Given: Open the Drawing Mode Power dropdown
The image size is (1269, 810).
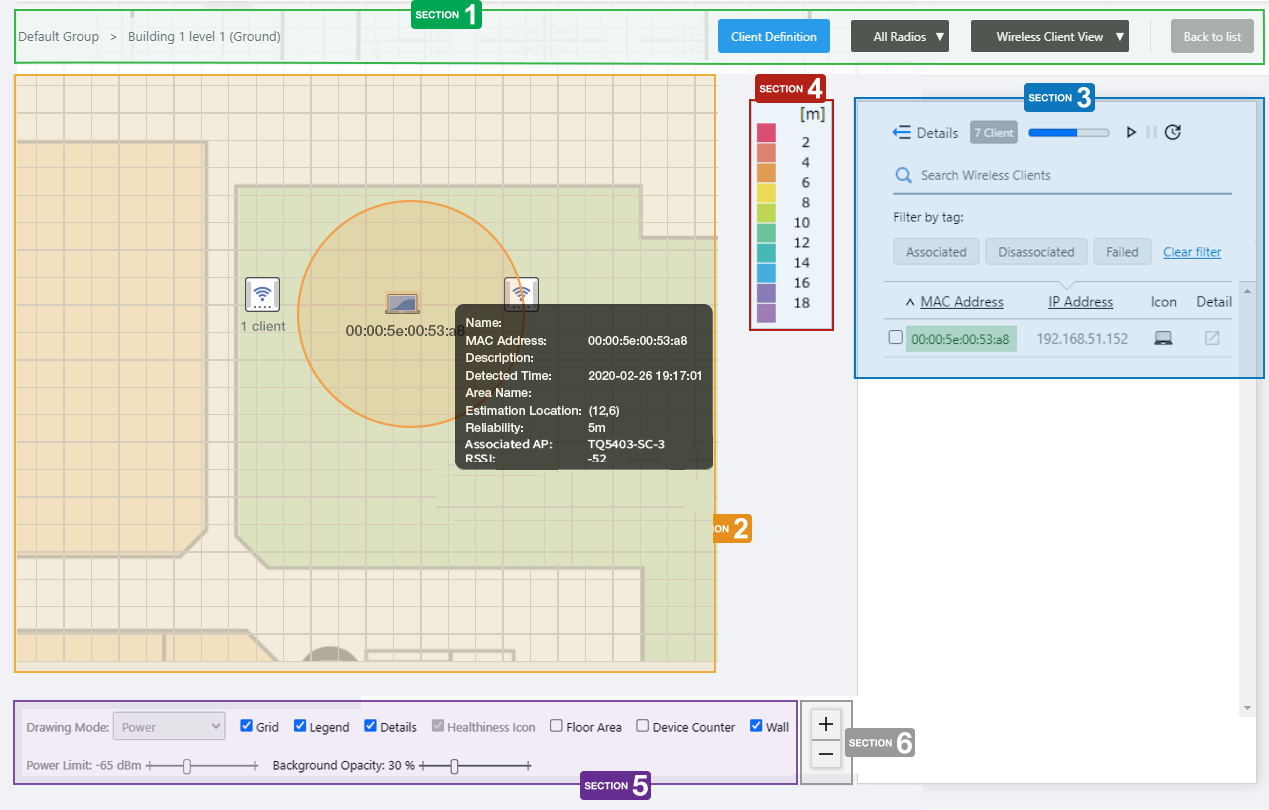Looking at the screenshot, I should pos(169,727).
